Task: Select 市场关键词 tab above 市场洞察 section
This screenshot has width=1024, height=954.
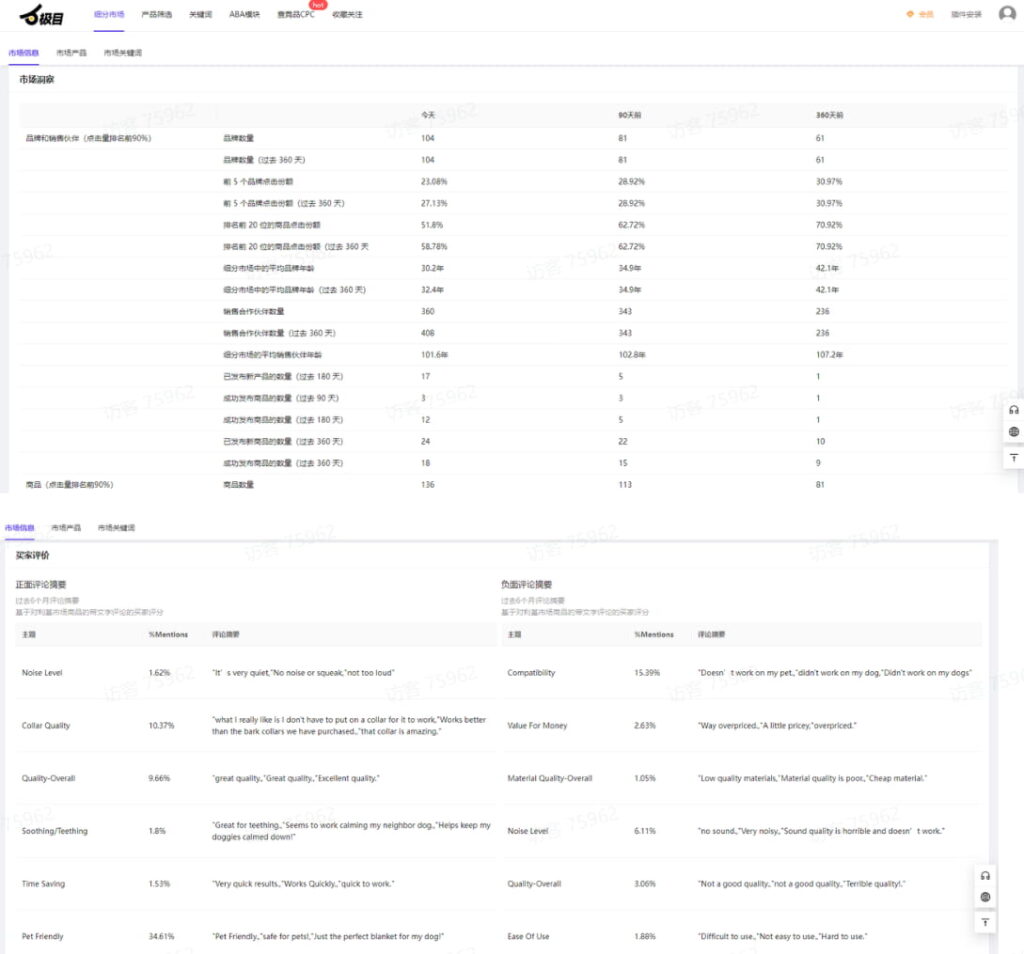Action: tap(122, 52)
